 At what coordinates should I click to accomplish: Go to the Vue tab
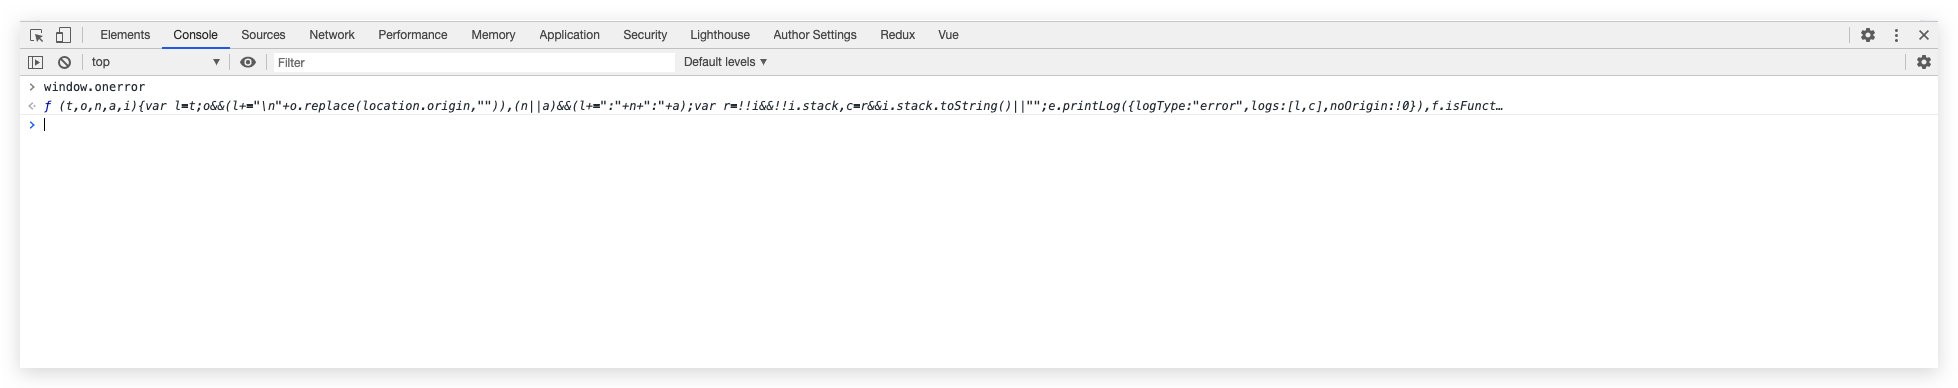(948, 35)
